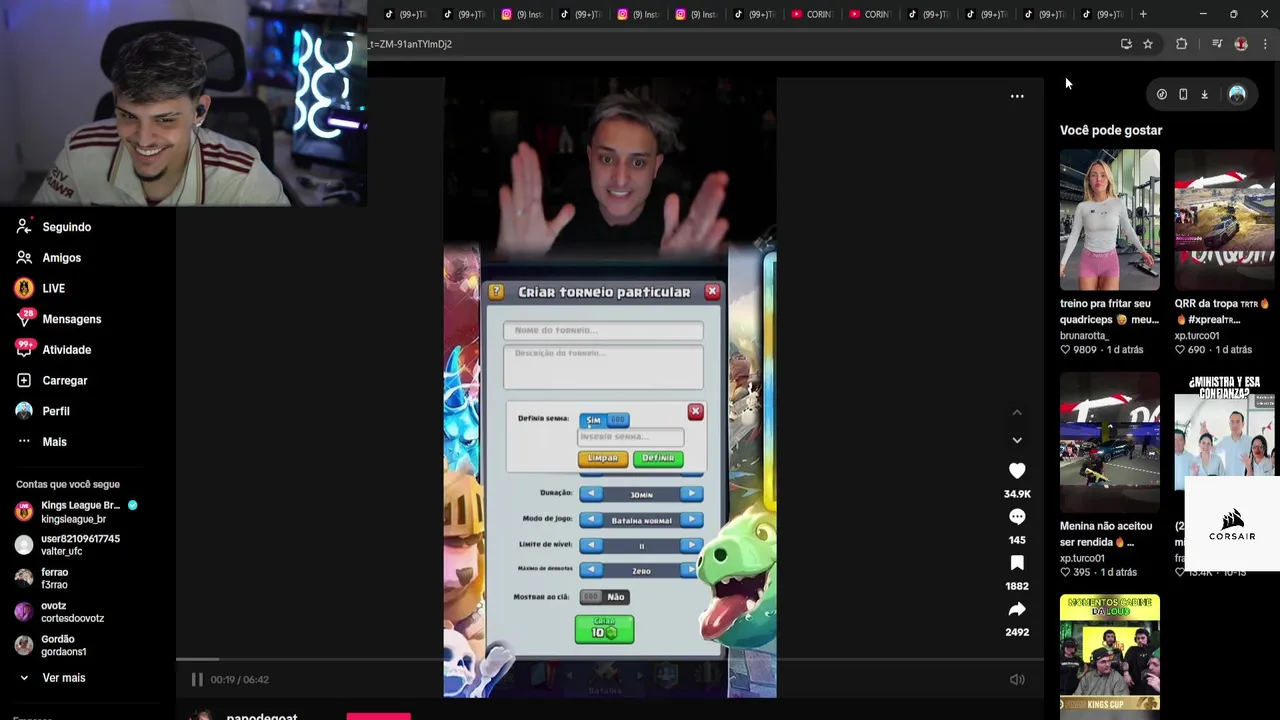Image resolution: width=1280 pixels, height=720 pixels.
Task: Click Carregar to upload a video
Action: pyautogui.click(x=52, y=381)
